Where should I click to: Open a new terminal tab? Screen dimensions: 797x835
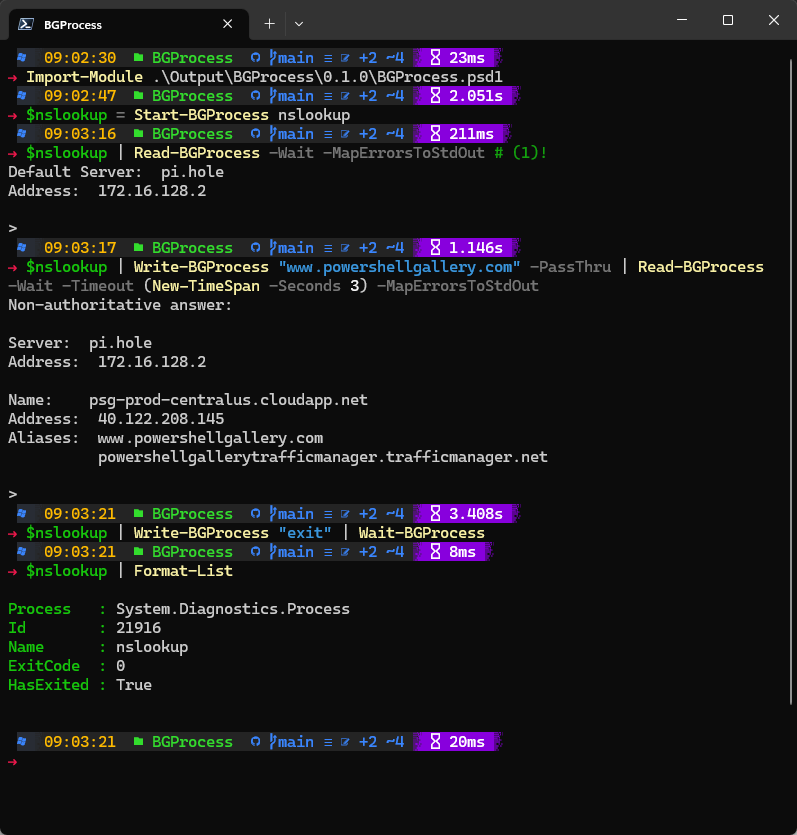269,24
